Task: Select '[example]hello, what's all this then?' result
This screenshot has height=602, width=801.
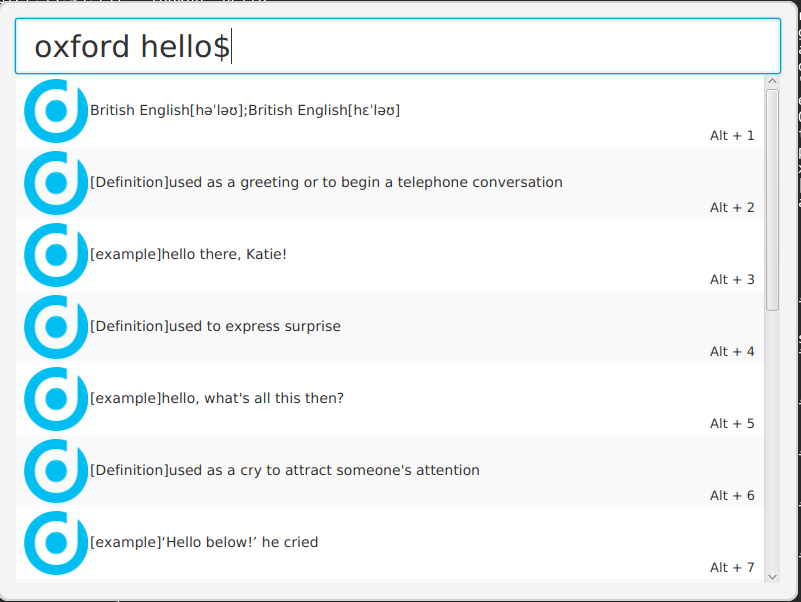Action: coord(390,399)
